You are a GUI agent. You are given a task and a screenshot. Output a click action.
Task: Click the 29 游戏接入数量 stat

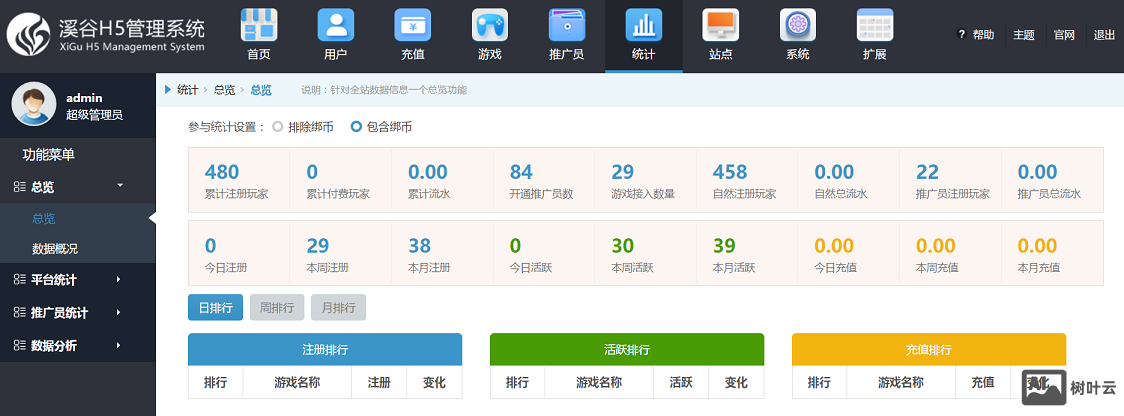click(646, 180)
